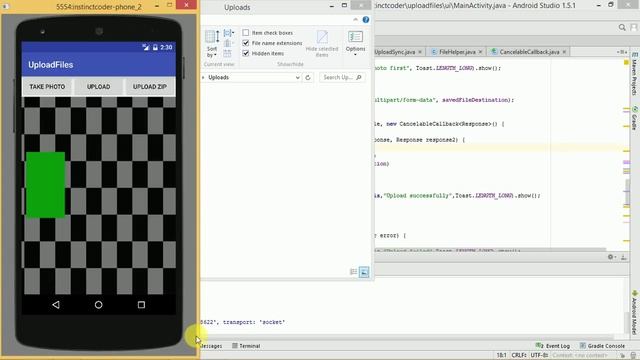This screenshot has height=360, width=640.
Task: Click Size all columns to fit icon
Action: tap(227, 53)
